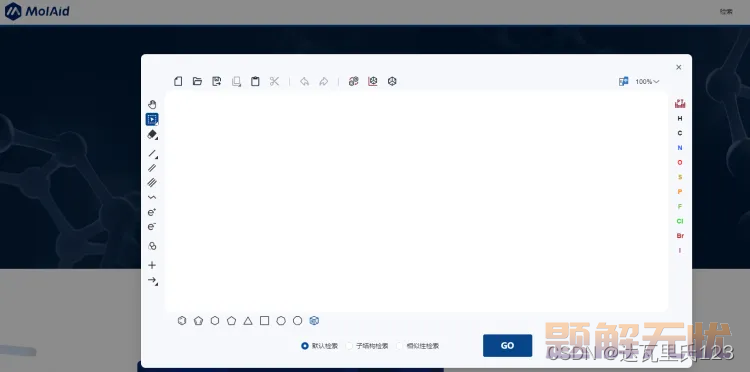750x372 pixels.
Task: Open a structure file with folder icon
Action: pyautogui.click(x=197, y=81)
